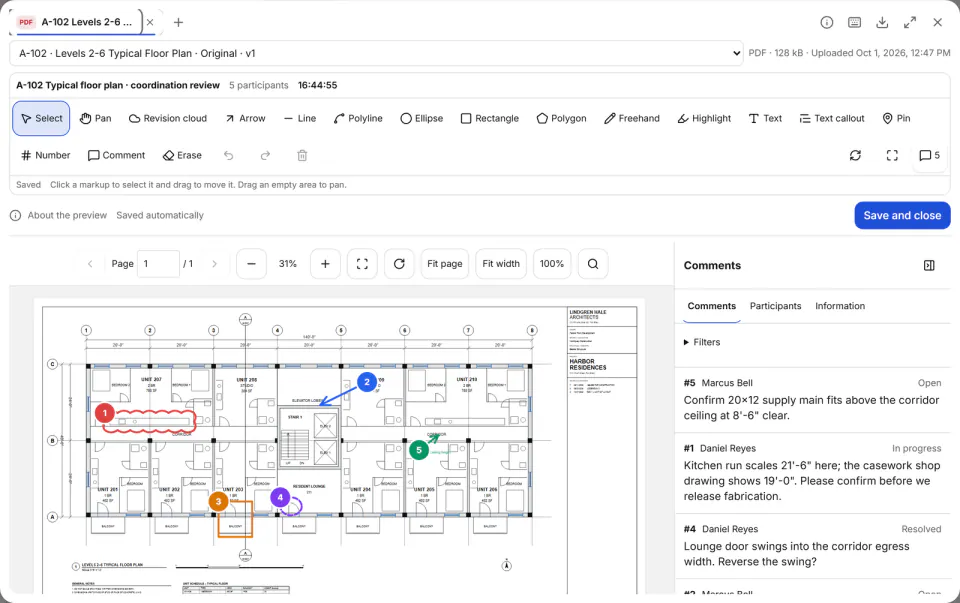Click the 5 participants label

[x=258, y=85]
